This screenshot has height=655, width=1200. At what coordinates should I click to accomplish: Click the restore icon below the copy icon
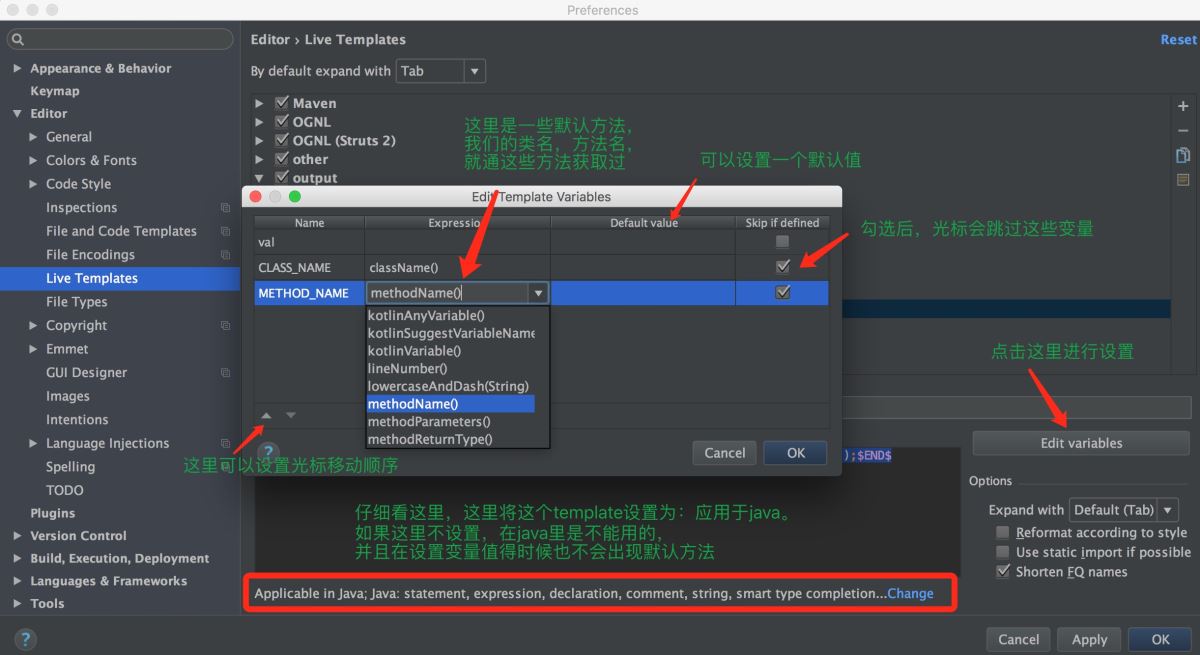click(1183, 180)
